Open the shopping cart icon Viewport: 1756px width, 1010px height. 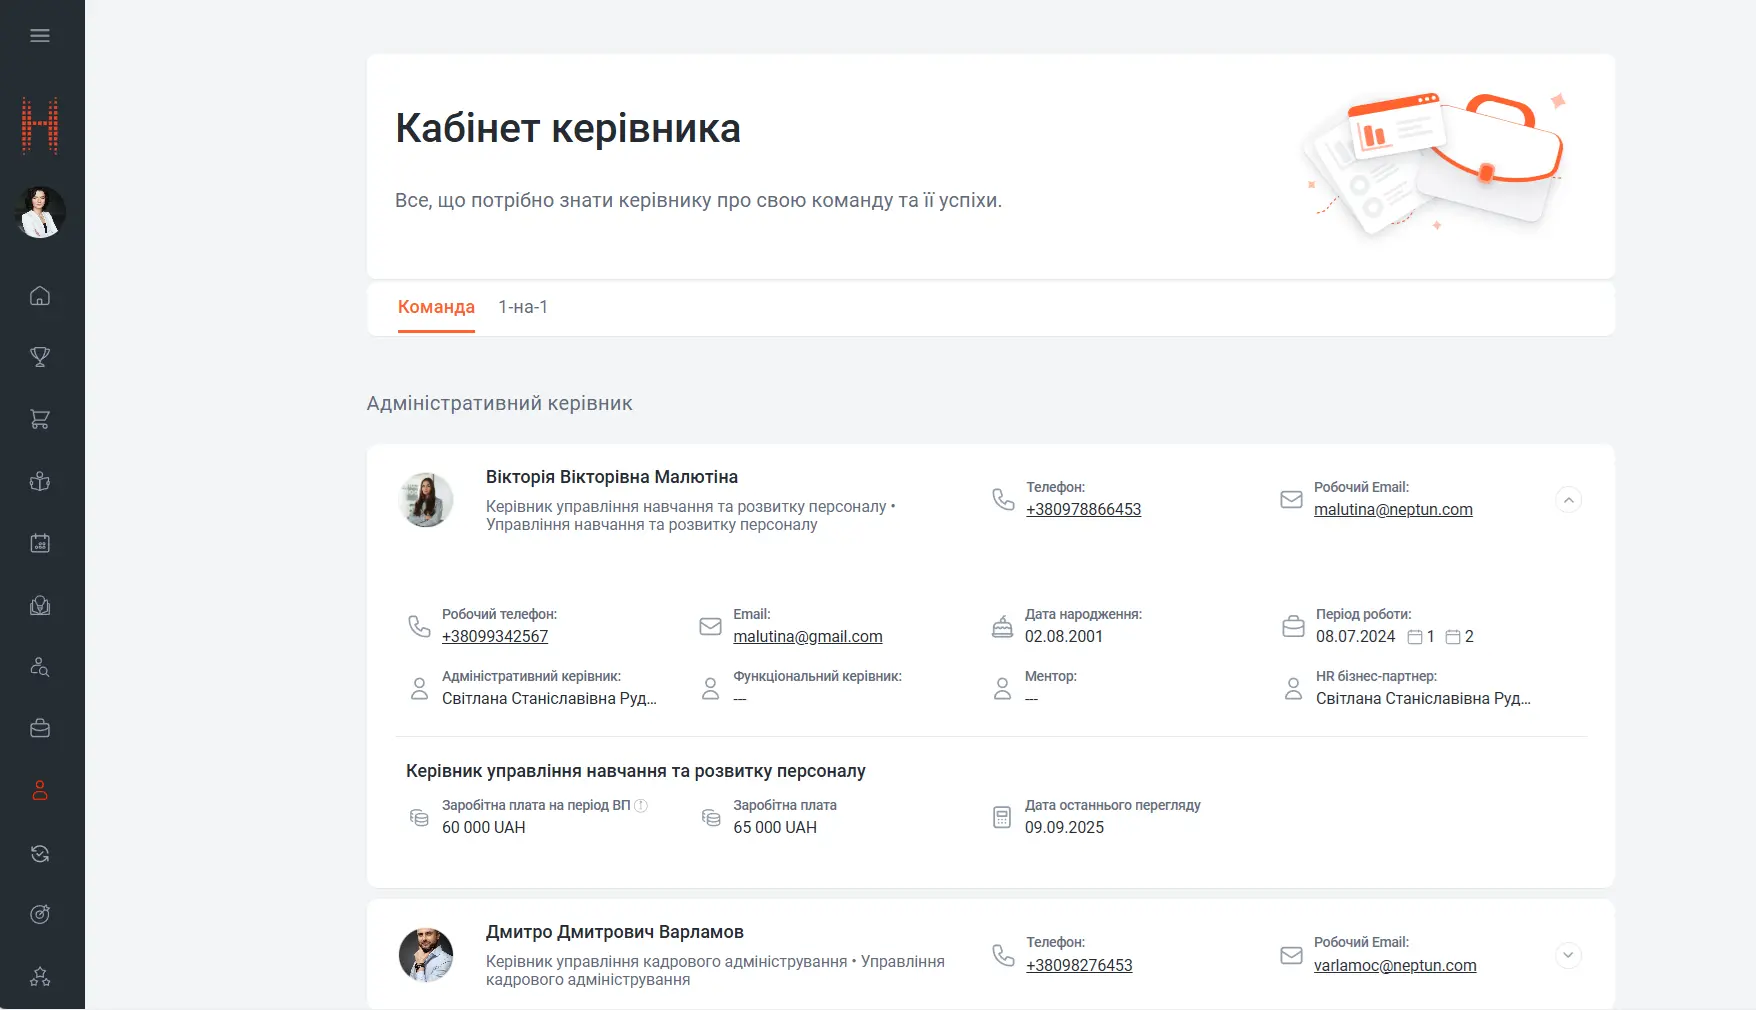(40, 419)
